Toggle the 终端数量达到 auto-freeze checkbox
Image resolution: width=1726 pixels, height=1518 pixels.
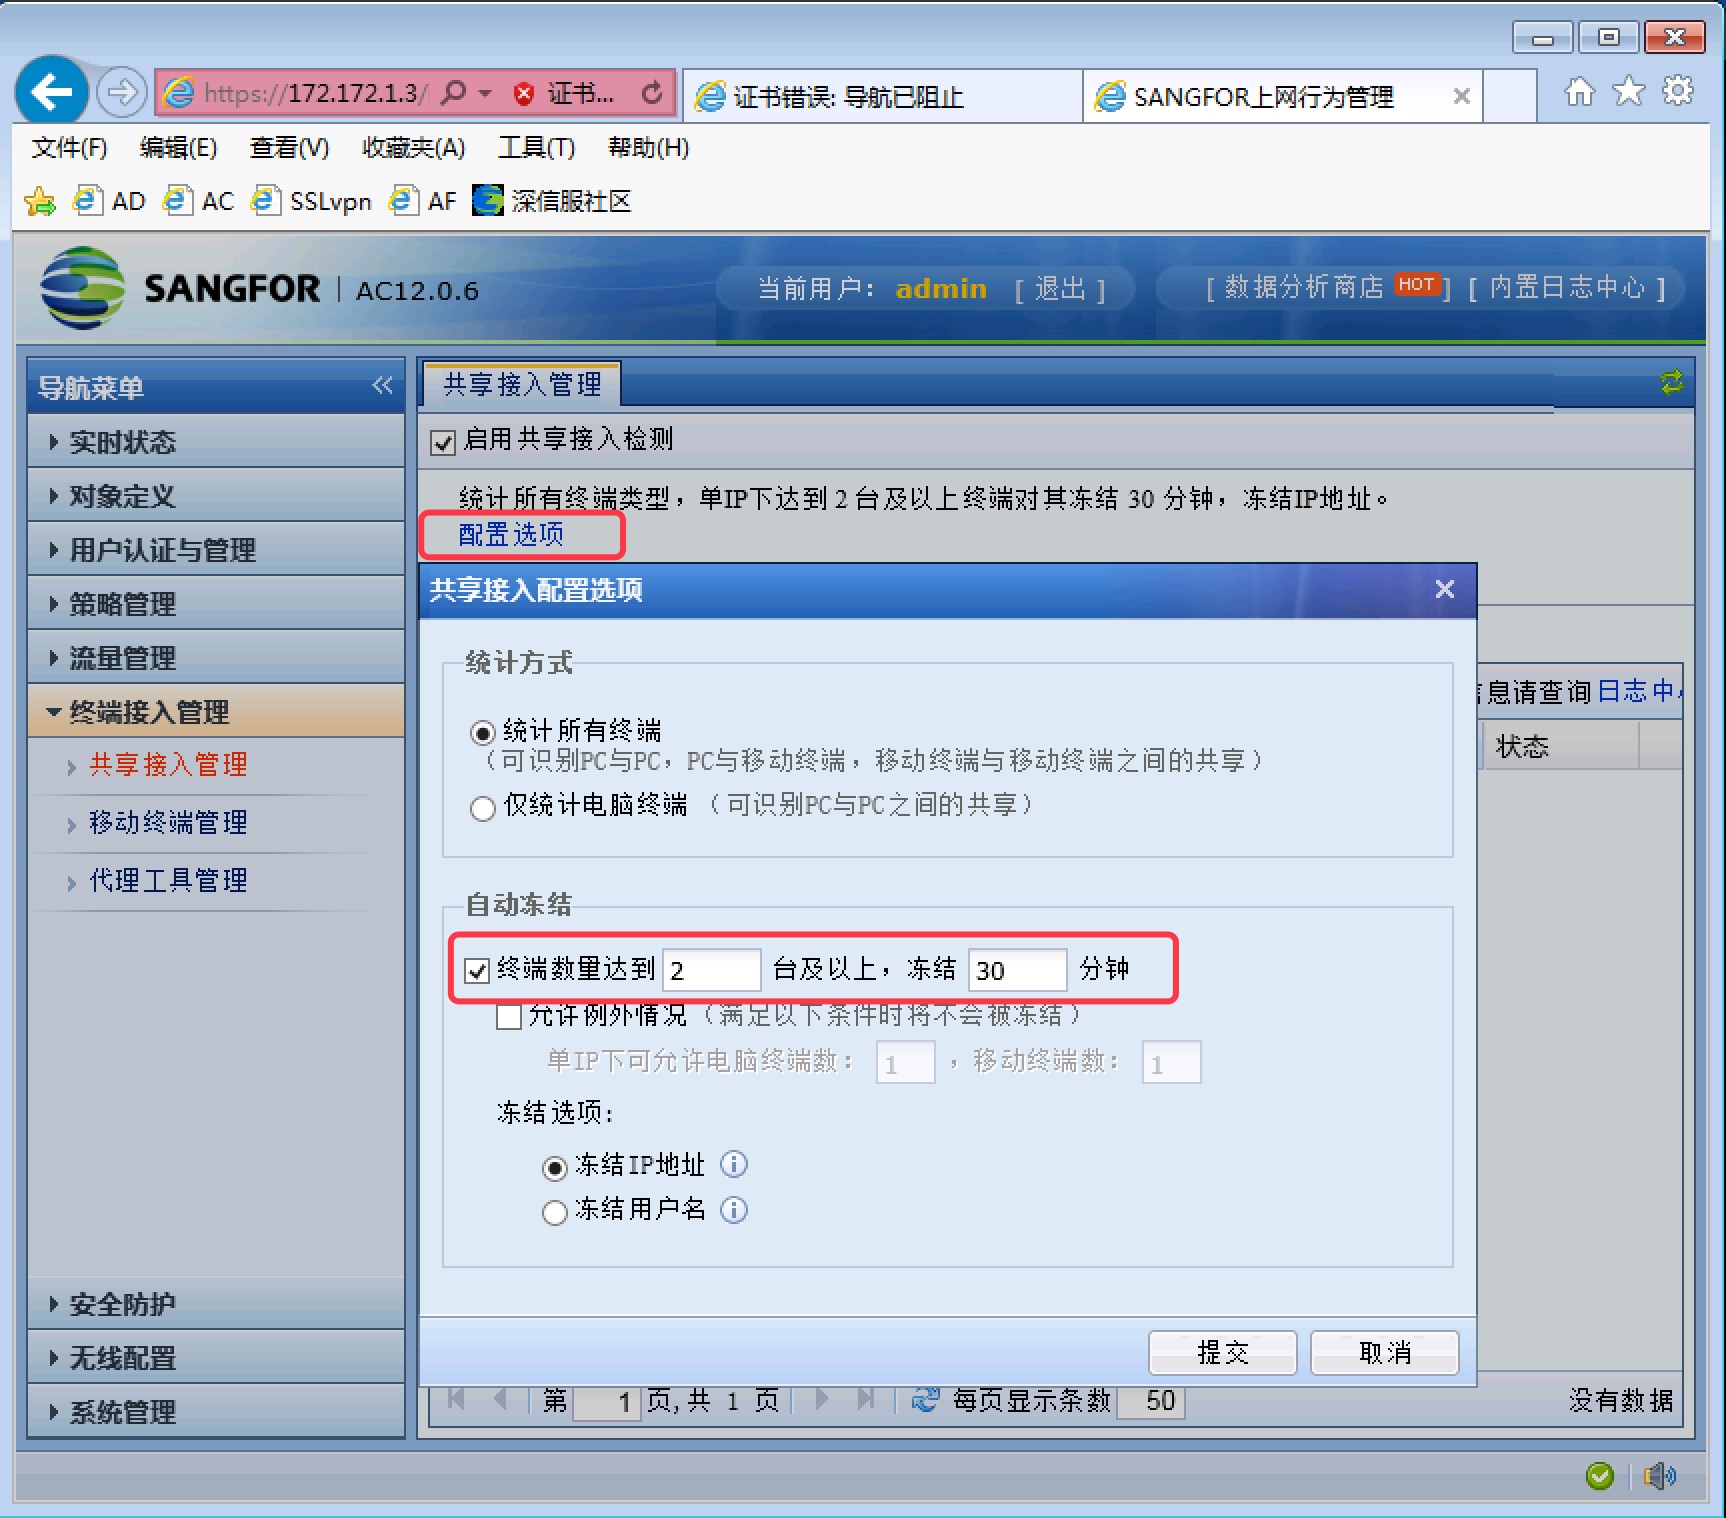477,970
